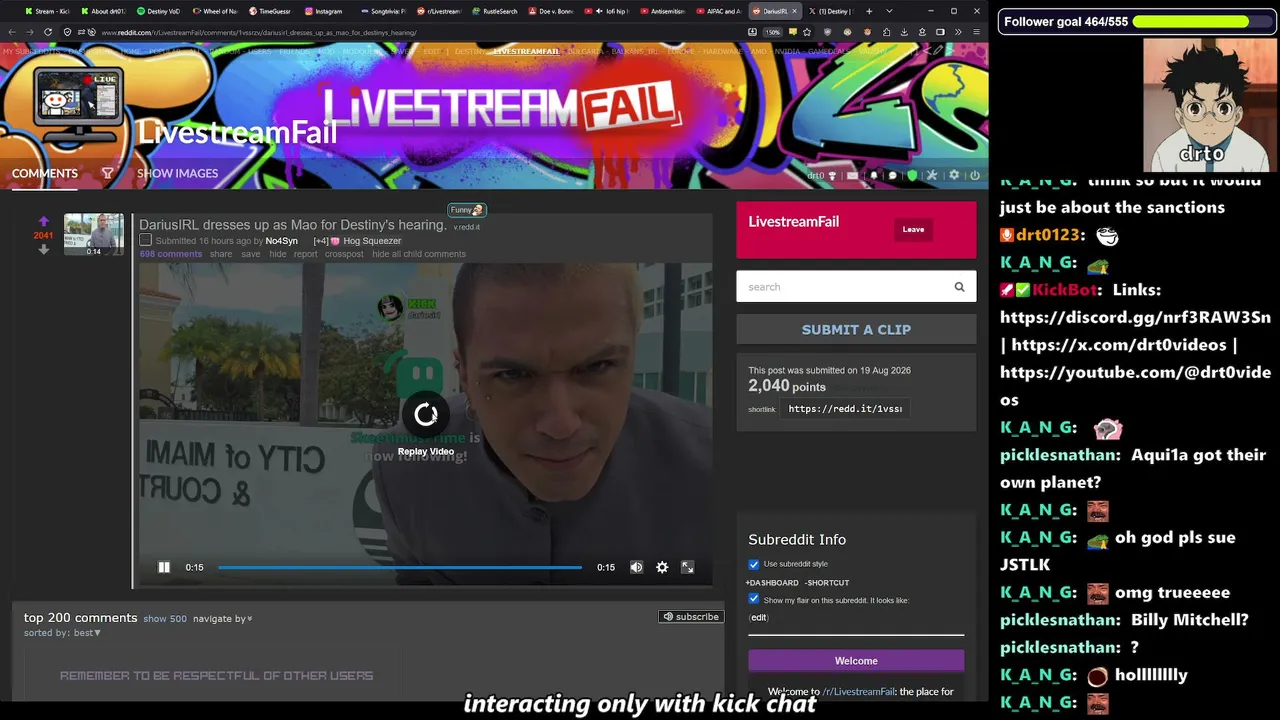The height and width of the screenshot is (720, 1280).
Task: Switch to the TimeGuessr browser tab
Action: tap(270, 11)
